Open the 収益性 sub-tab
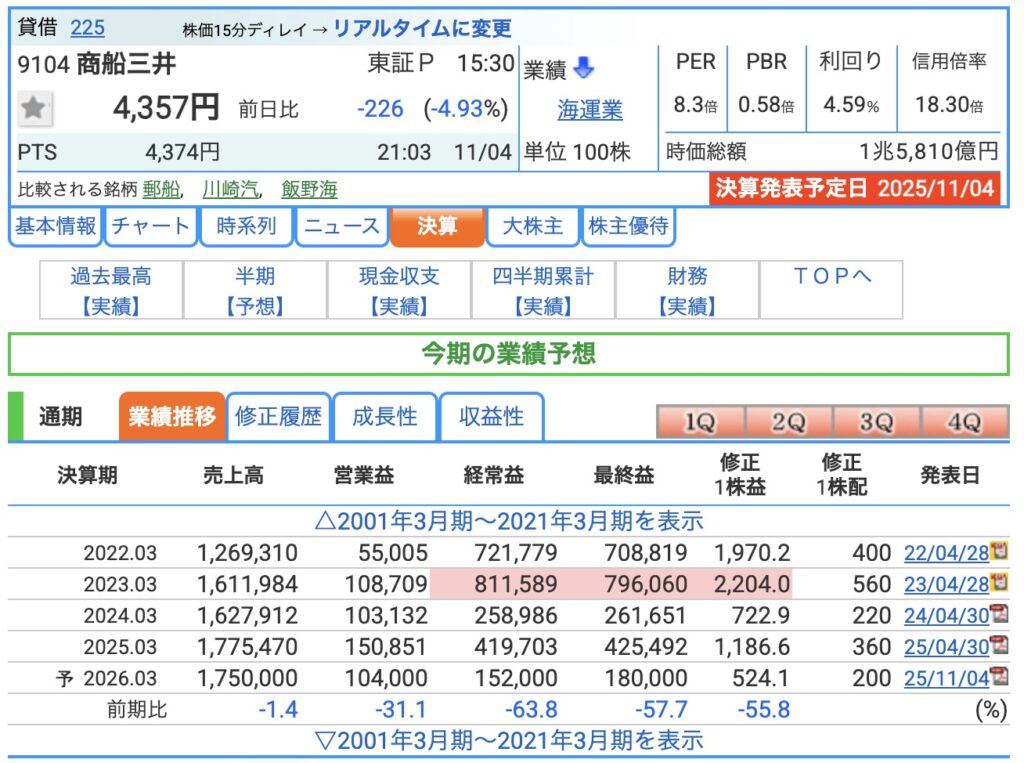 coord(491,417)
